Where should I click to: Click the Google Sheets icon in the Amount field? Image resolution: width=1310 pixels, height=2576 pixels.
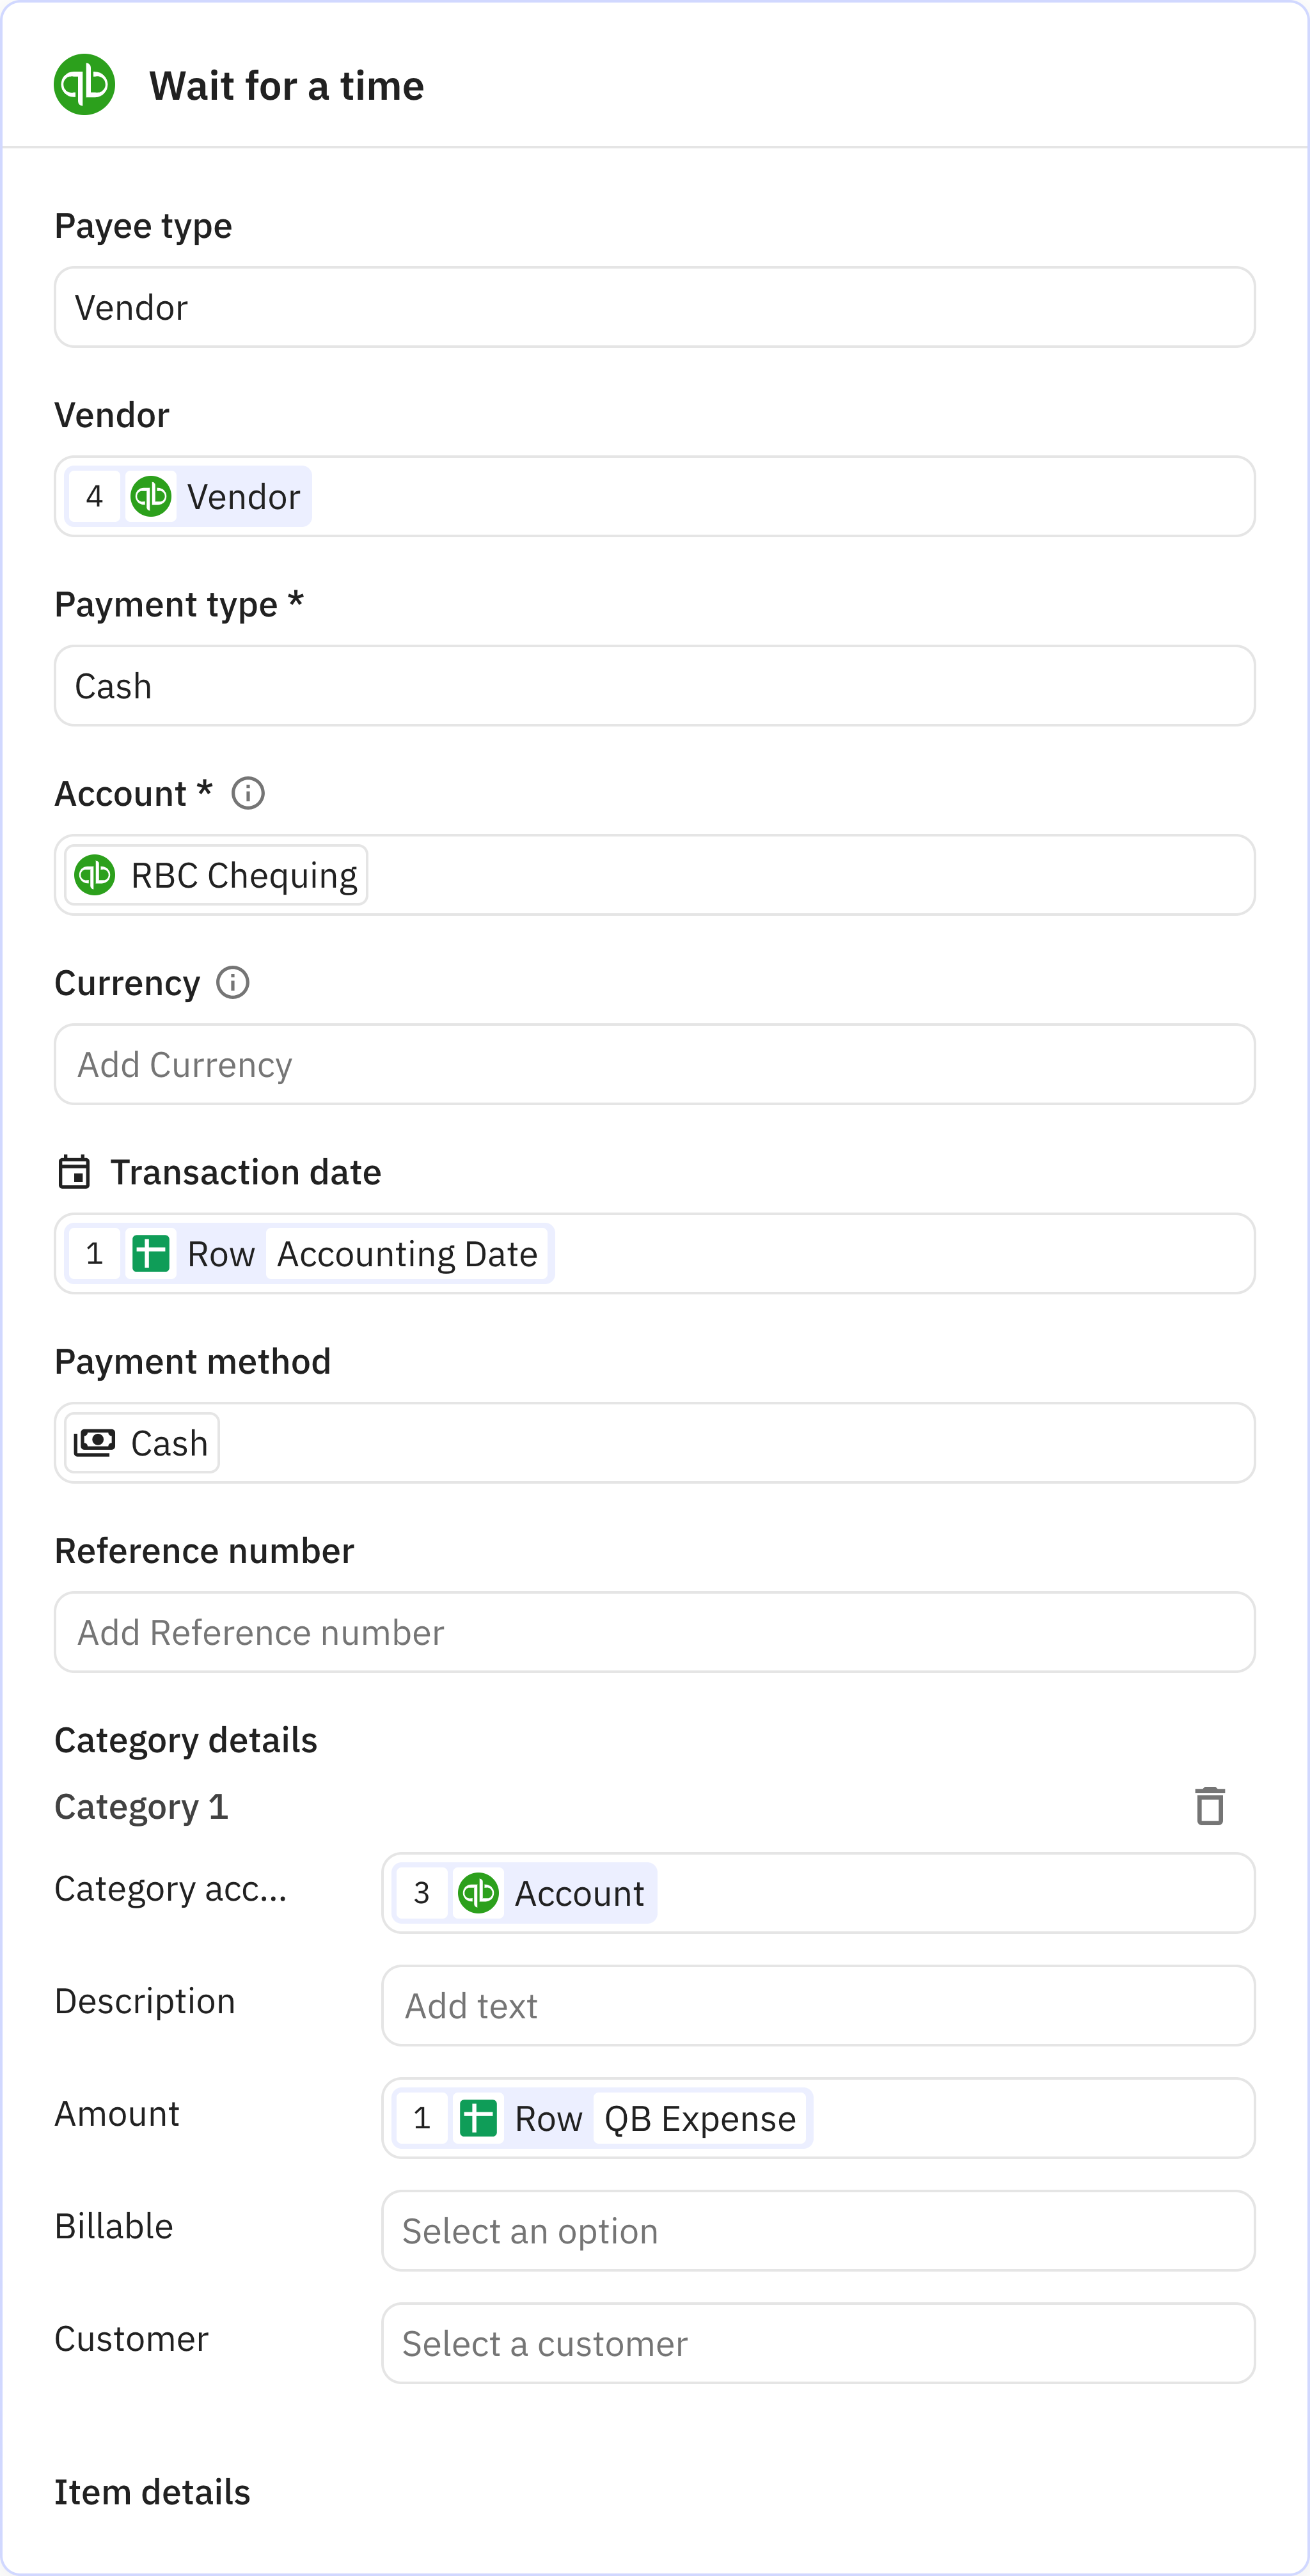click(478, 2118)
